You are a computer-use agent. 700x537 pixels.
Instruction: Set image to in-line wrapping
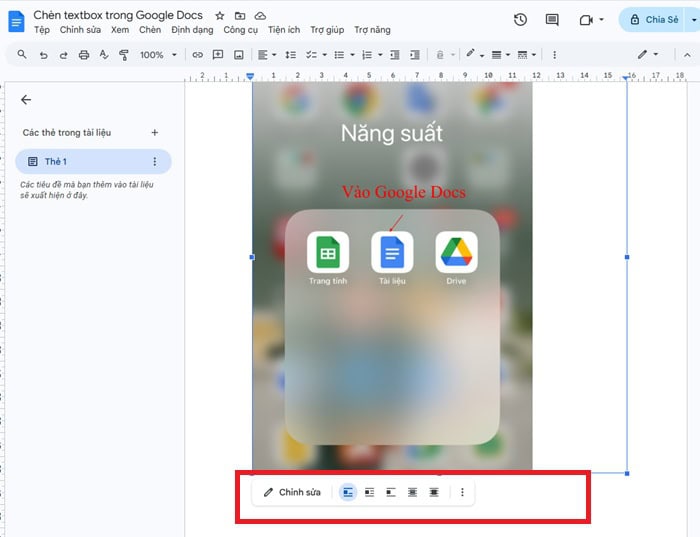tap(348, 492)
